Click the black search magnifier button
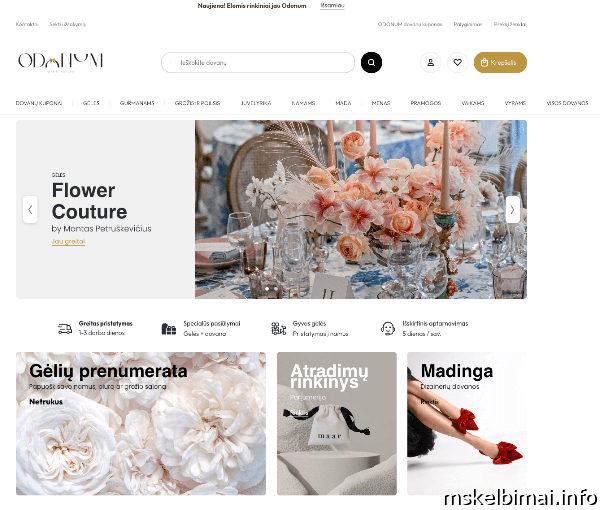 point(371,62)
